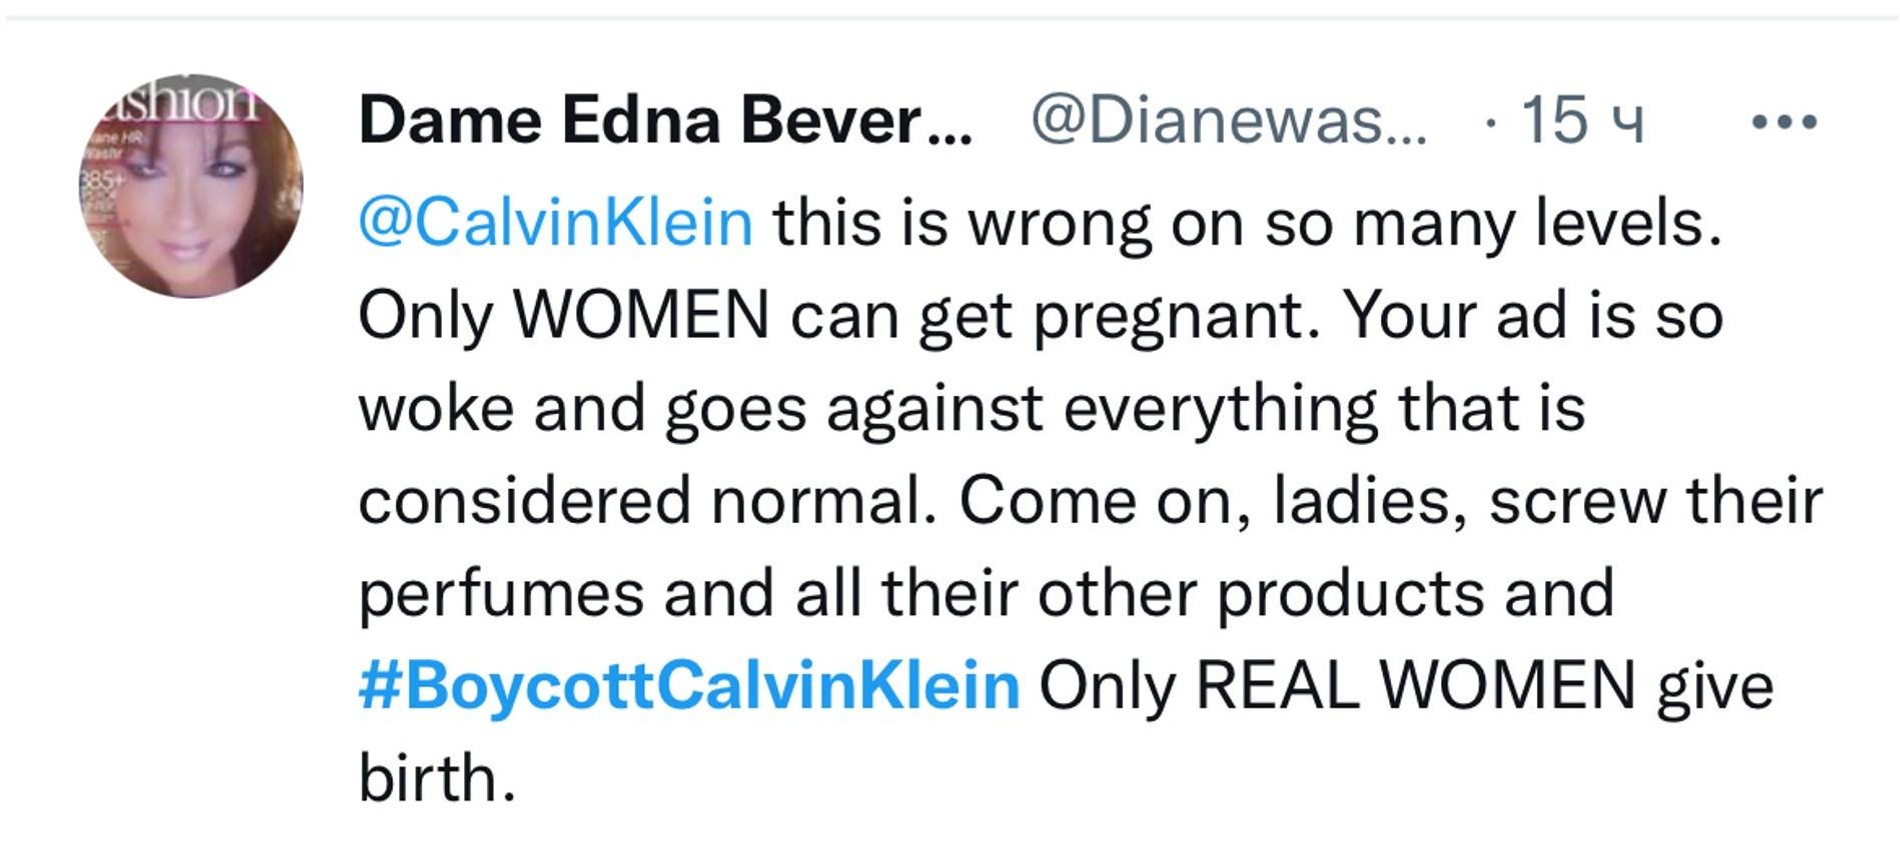Screen dimensions: 1900x853
Task: Click the phrase 'other products and'
Action: pos(1325,593)
